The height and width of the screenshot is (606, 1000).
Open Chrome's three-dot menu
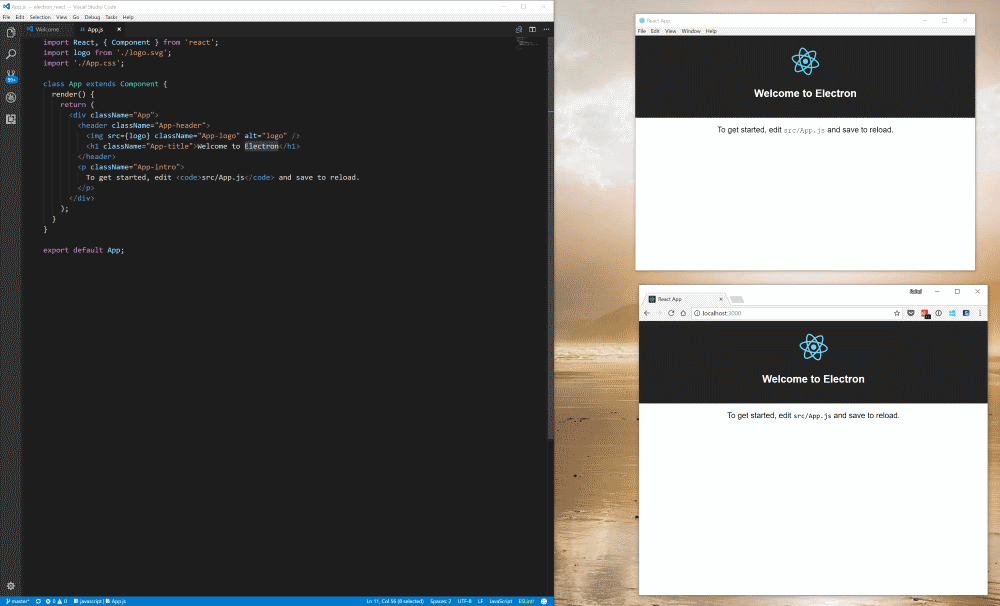980,313
